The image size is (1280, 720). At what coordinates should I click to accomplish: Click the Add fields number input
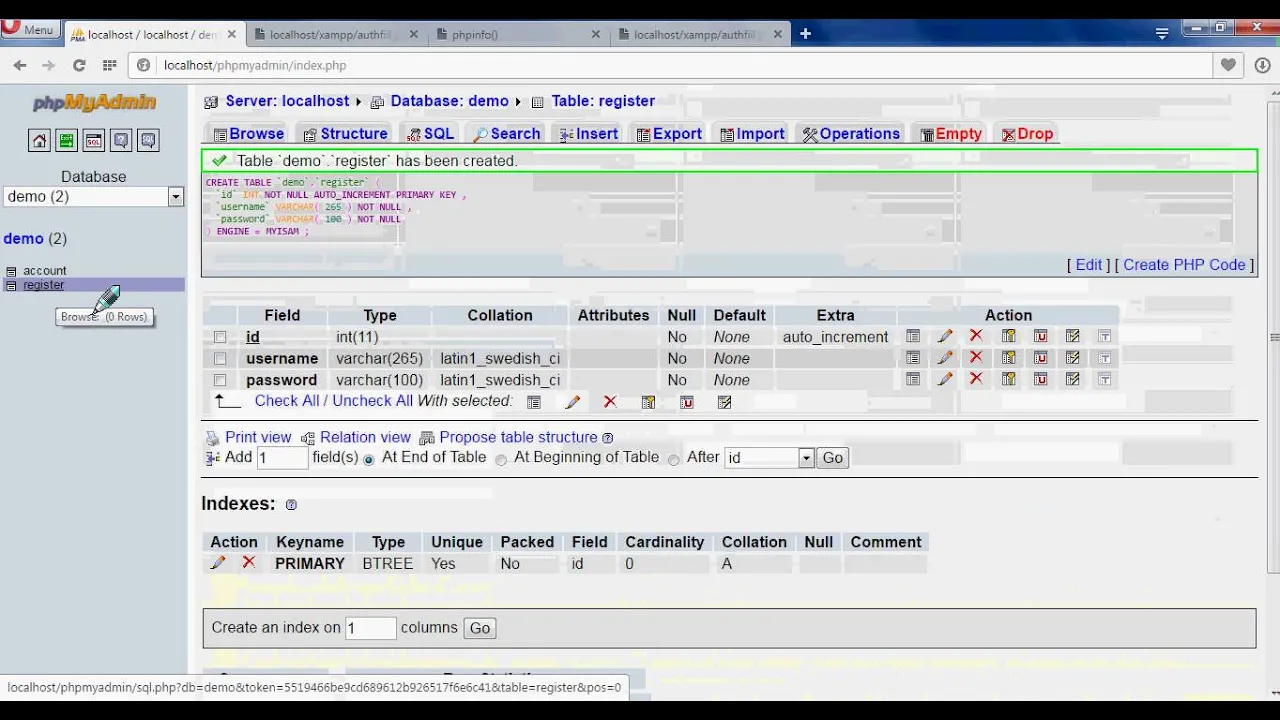pos(282,458)
